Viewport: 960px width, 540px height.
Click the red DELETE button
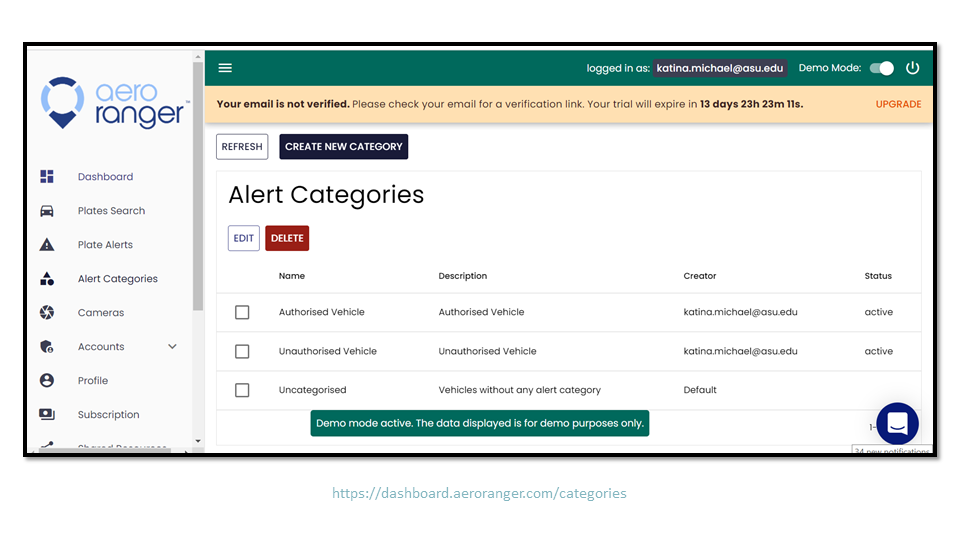point(287,238)
